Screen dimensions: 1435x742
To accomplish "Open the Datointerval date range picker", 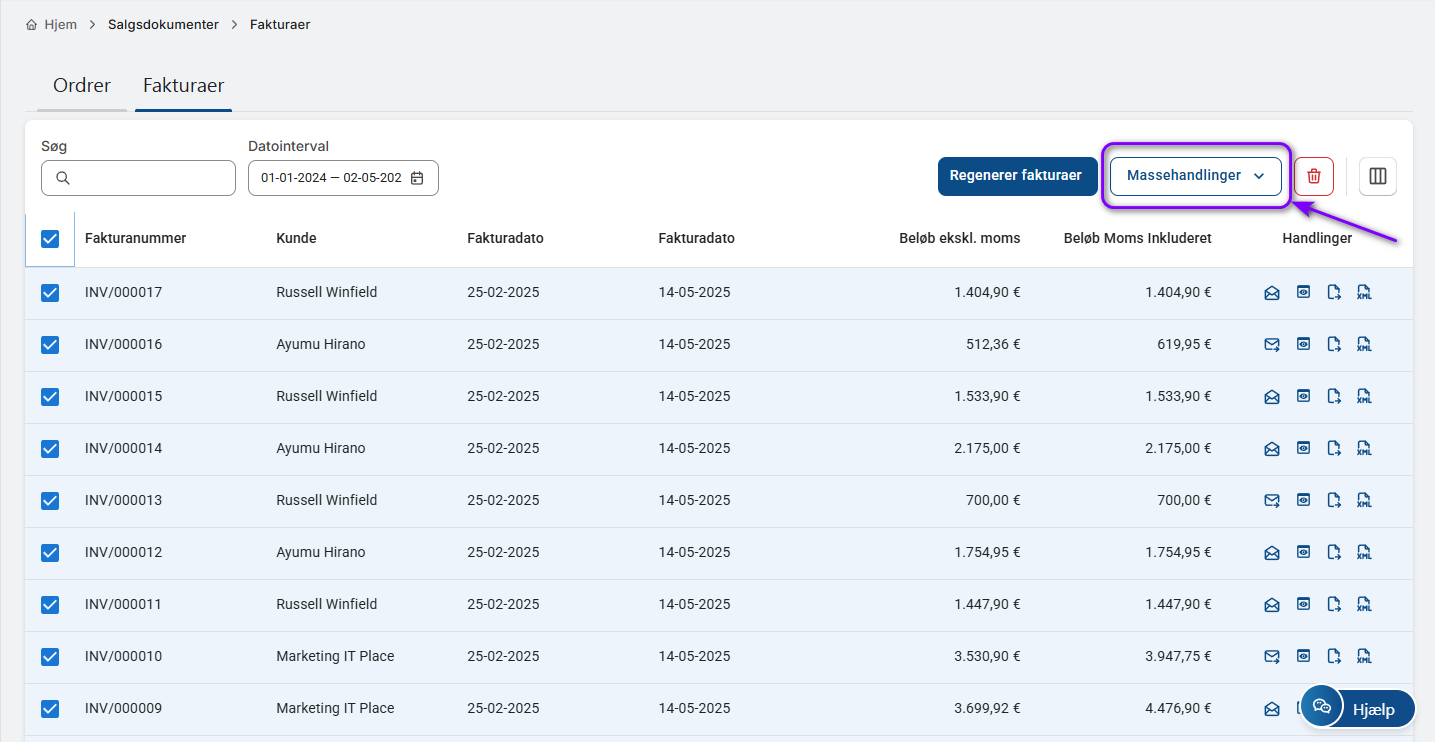I will click(x=343, y=178).
